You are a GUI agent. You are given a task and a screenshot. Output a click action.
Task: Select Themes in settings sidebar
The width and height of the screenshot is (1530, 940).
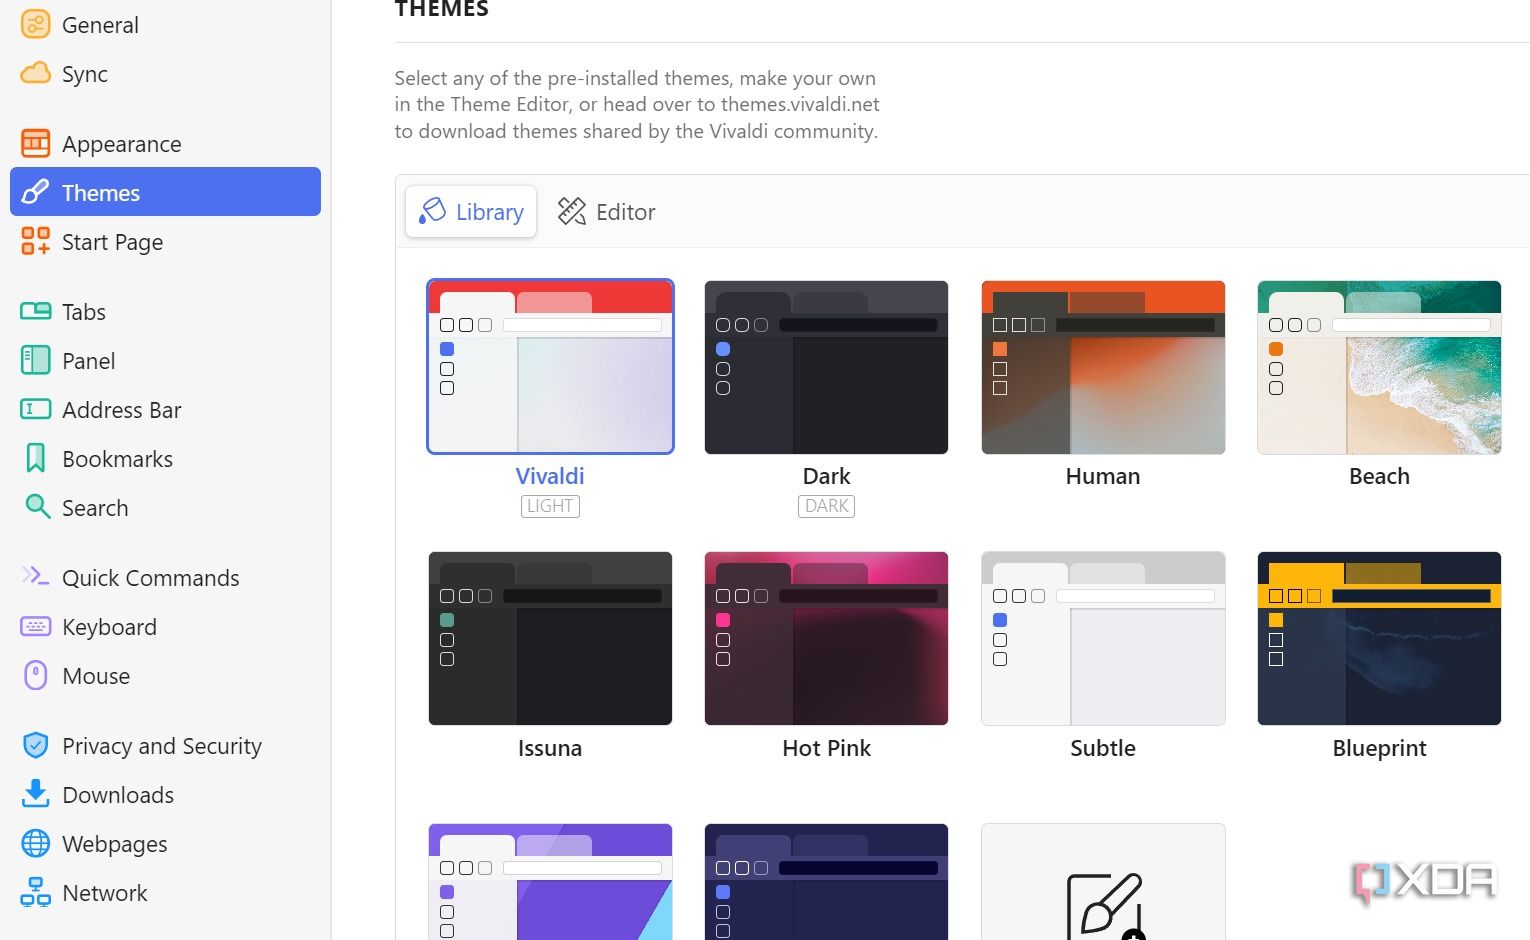[x=165, y=192]
